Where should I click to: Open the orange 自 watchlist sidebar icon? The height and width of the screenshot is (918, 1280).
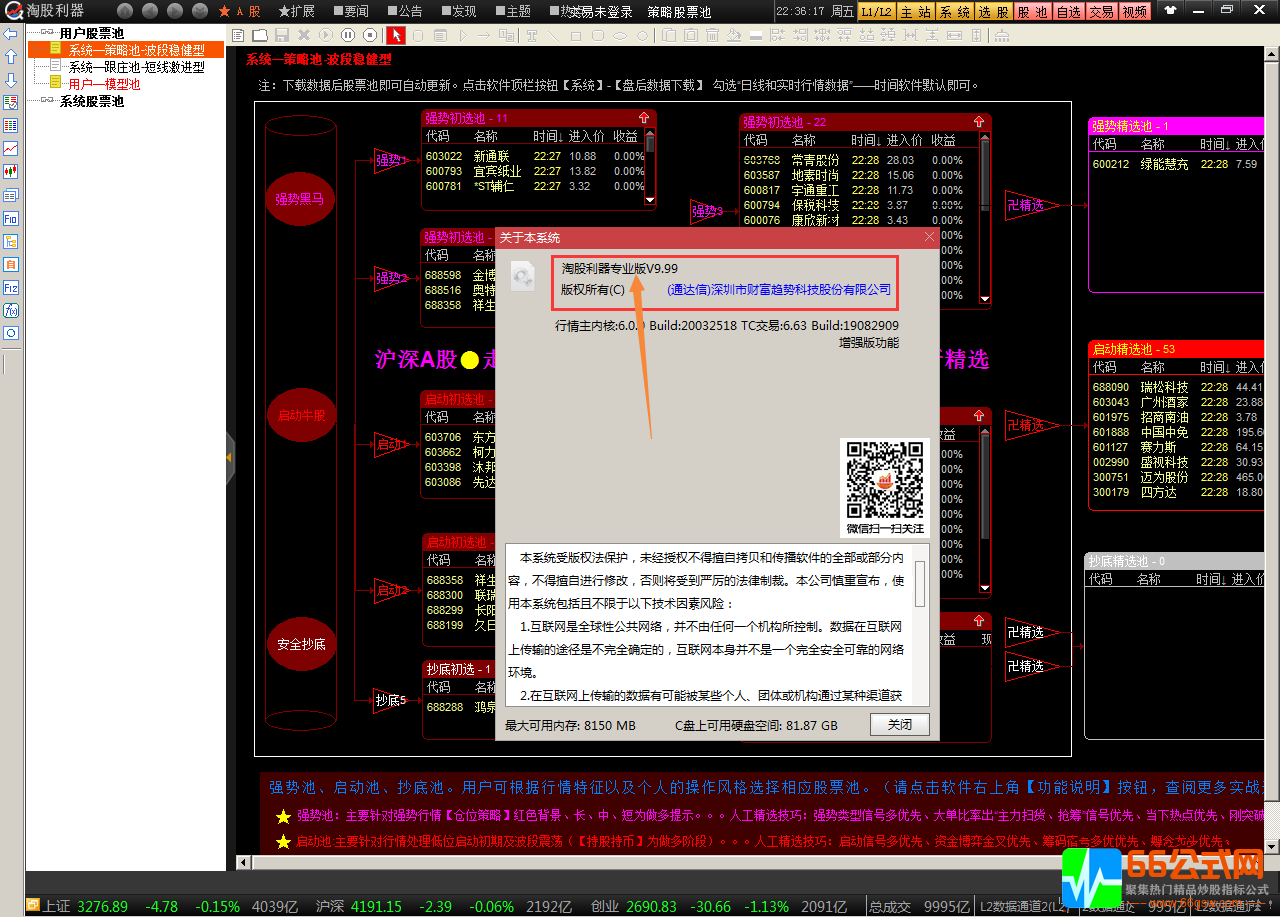tap(11, 264)
